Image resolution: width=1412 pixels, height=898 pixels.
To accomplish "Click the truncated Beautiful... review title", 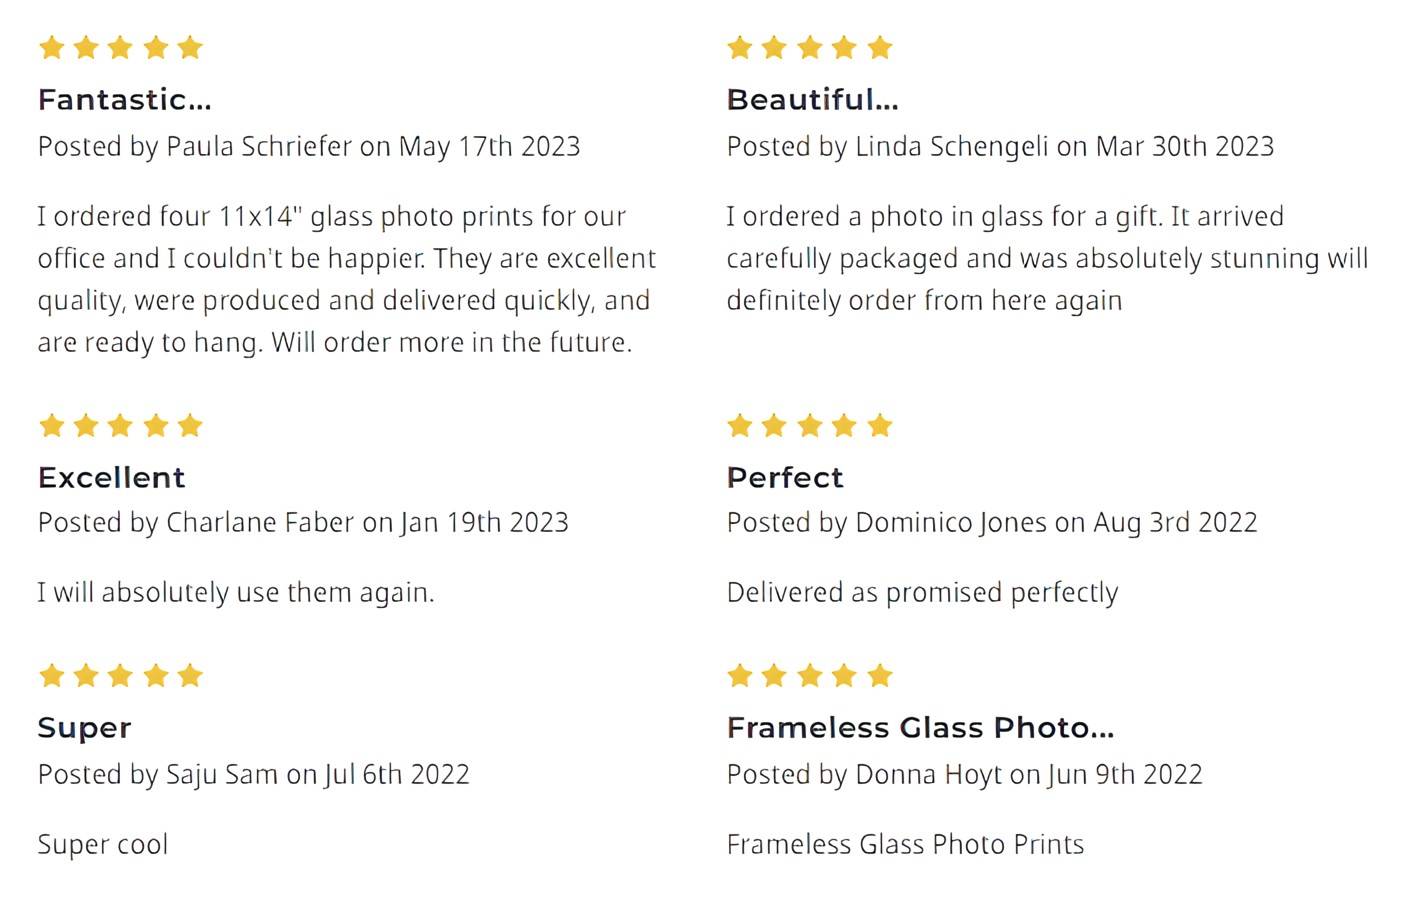I will click(813, 100).
